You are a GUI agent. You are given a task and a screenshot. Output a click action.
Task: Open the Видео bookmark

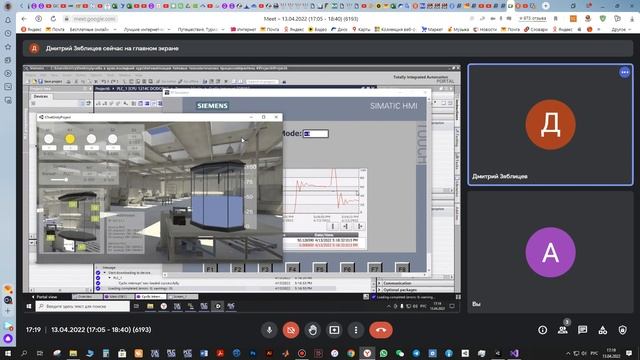pos(317,29)
